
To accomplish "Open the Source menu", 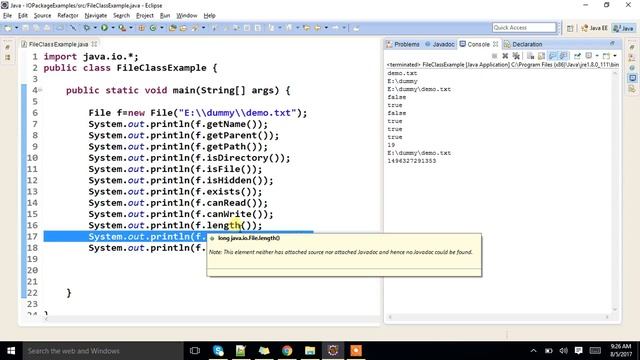I will pos(42,16).
